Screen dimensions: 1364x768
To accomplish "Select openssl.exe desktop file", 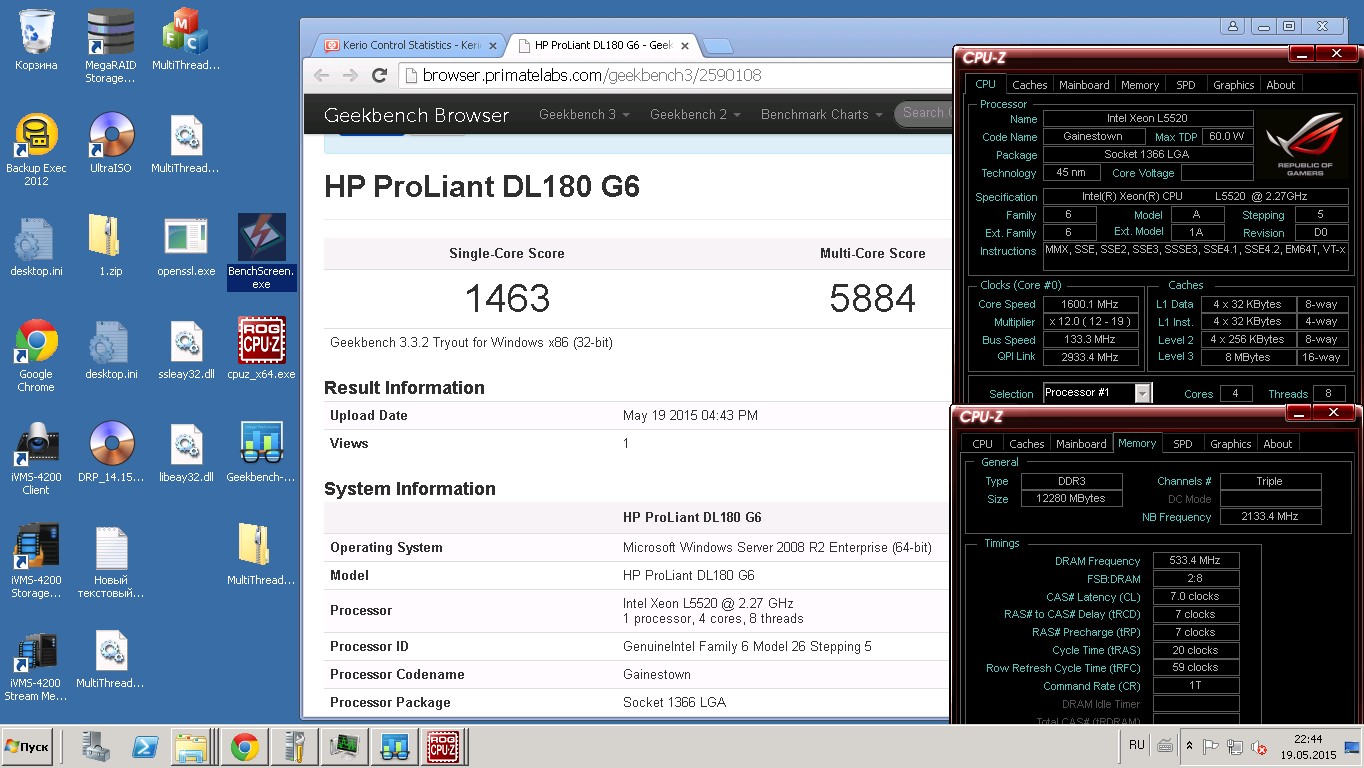I will click(186, 246).
